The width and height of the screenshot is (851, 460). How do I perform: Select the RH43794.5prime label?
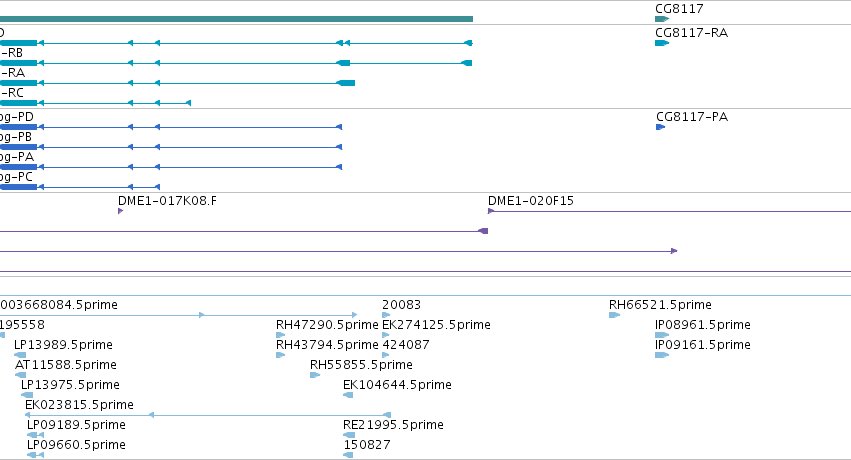(x=327, y=345)
